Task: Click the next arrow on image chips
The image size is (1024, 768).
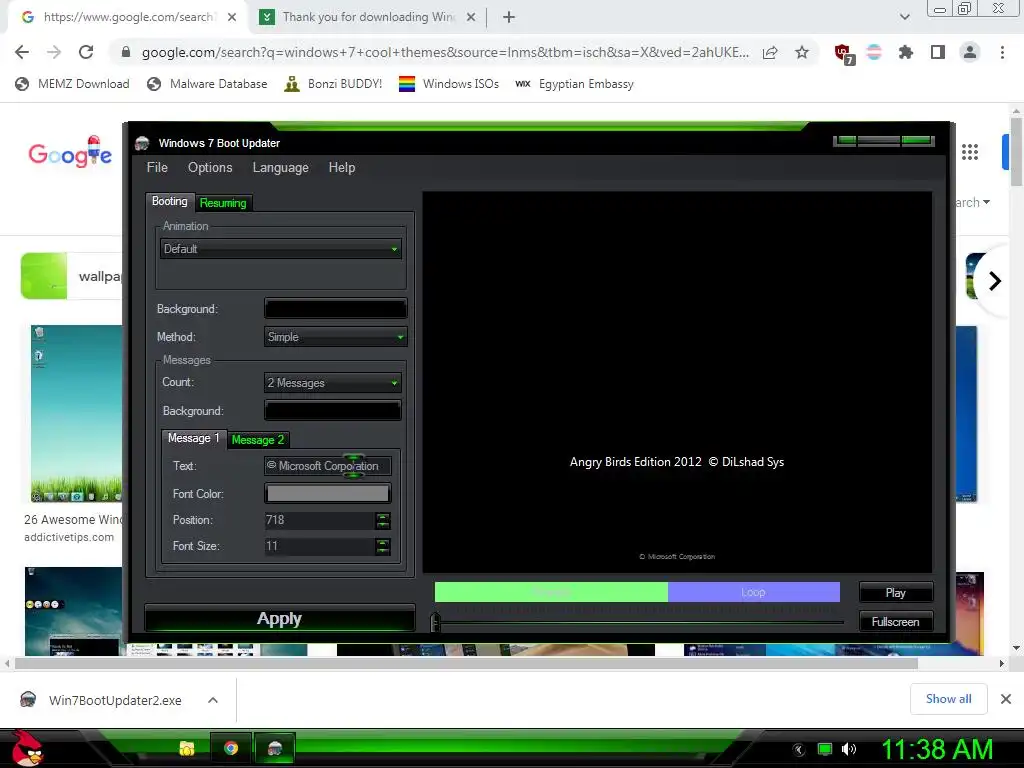Action: 995,281
